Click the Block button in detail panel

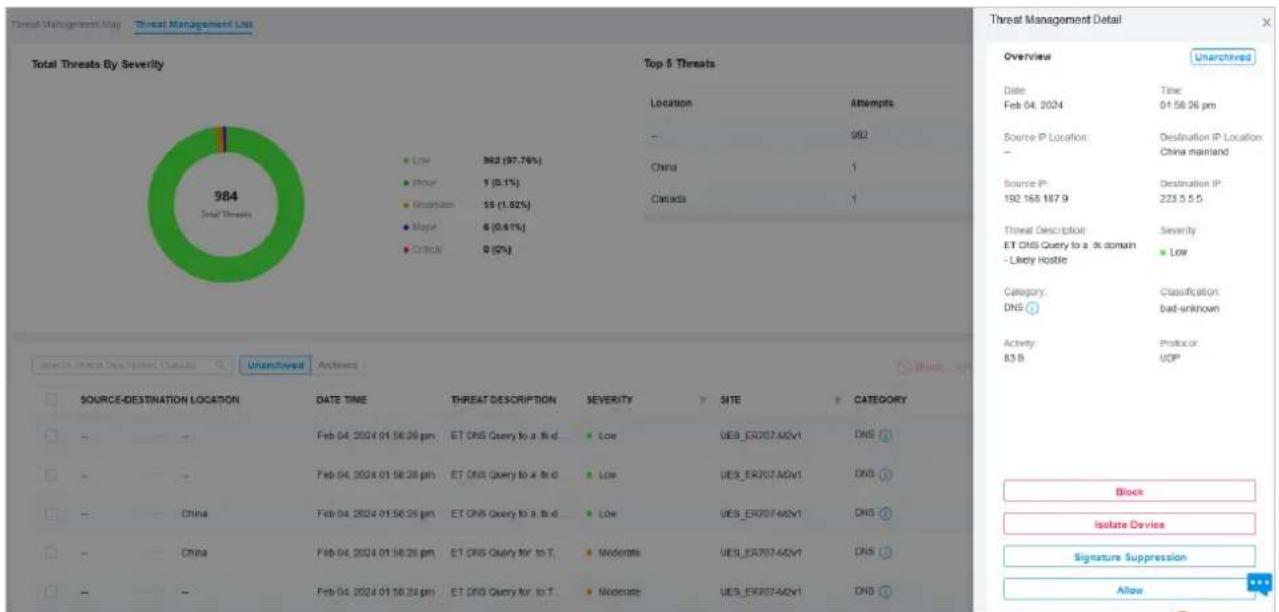1129,492
